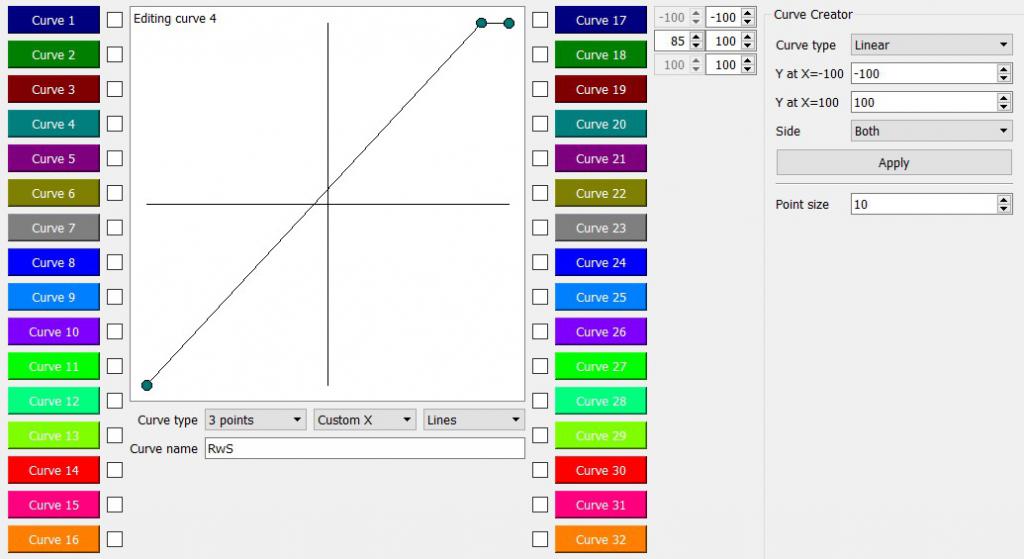Click the orange Curve 16 button

click(54, 539)
